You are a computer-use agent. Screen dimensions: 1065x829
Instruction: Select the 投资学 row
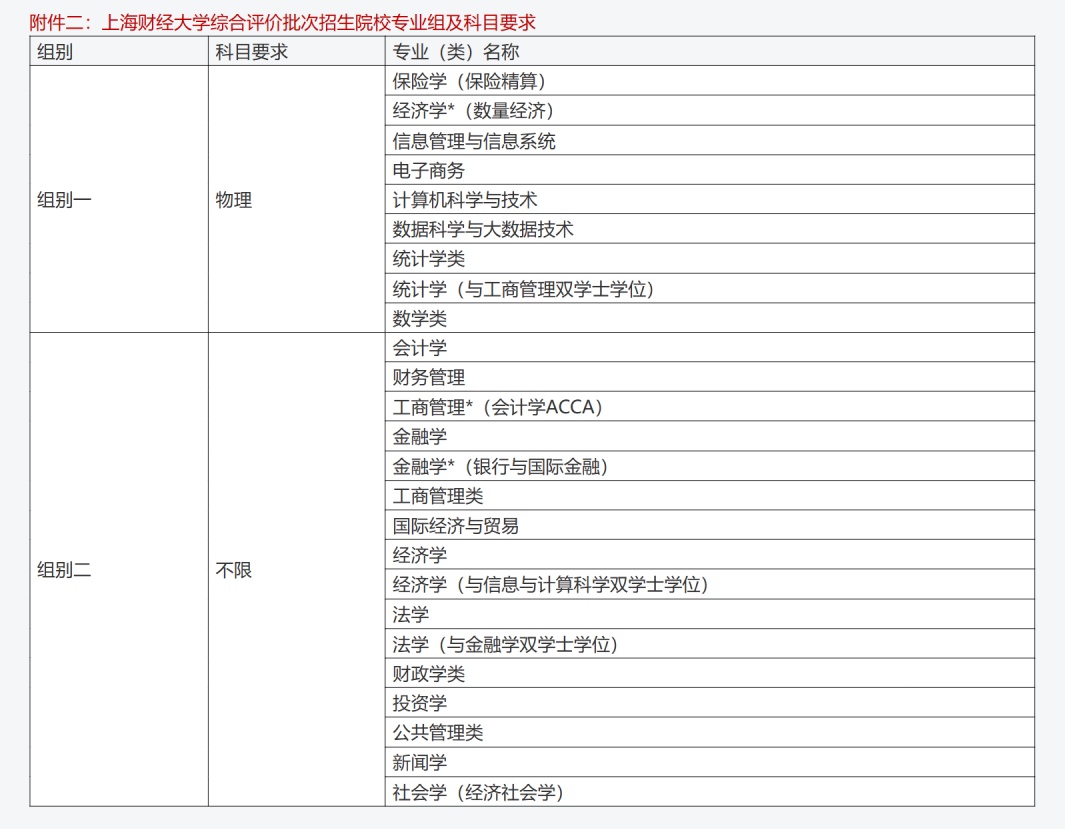point(710,703)
